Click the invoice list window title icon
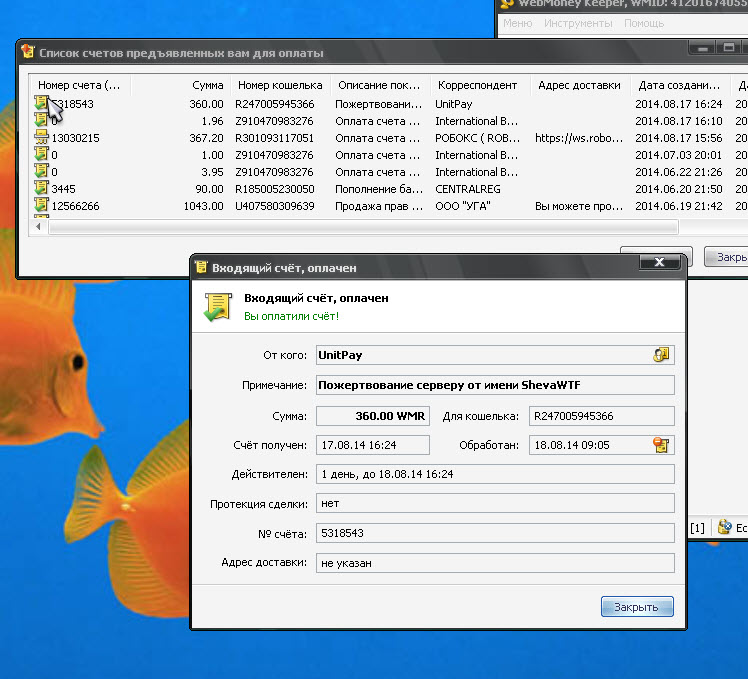Image resolution: width=748 pixels, height=679 pixels. (28, 52)
